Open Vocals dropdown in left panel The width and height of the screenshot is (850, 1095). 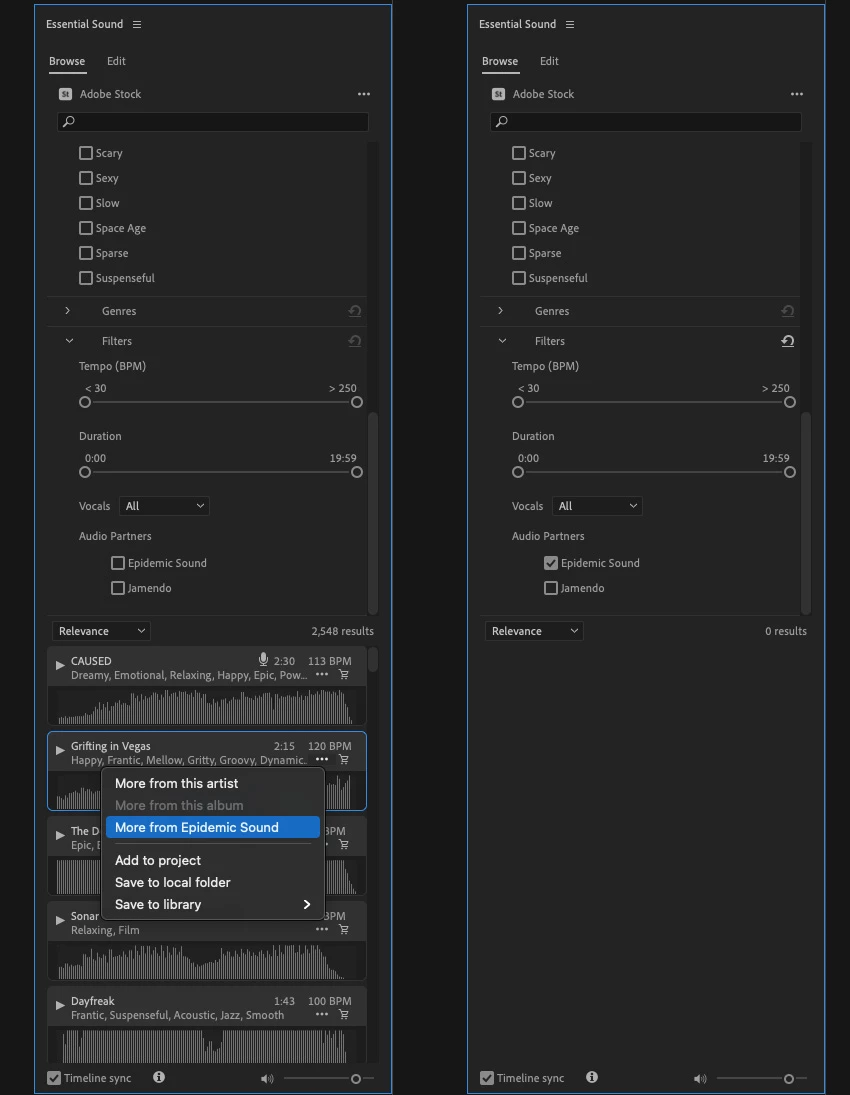[164, 506]
